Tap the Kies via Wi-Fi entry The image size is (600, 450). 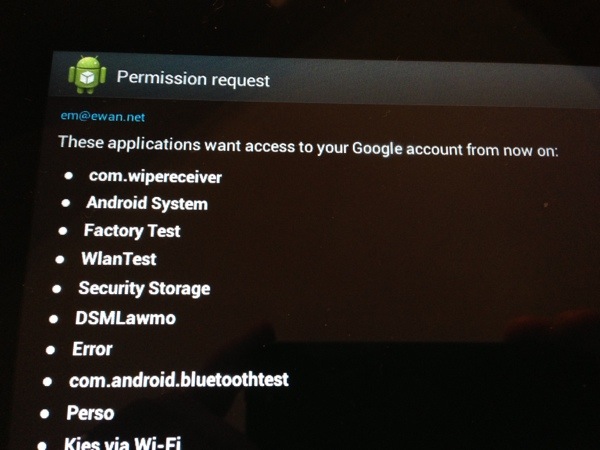[x=122, y=442]
